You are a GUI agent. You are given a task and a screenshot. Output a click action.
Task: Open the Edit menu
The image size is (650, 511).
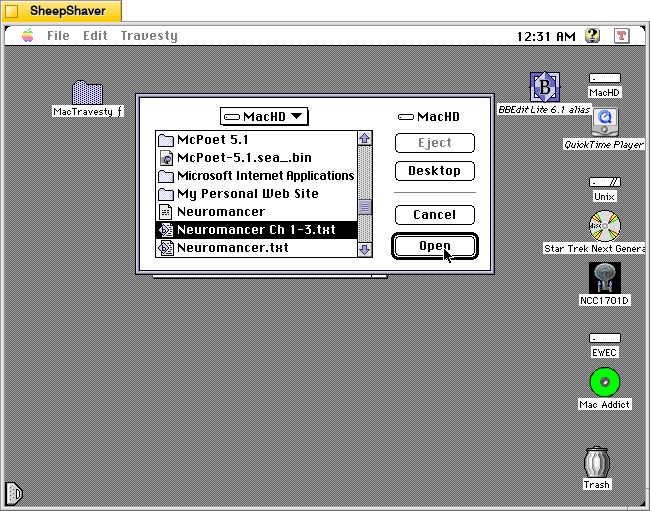(95, 36)
